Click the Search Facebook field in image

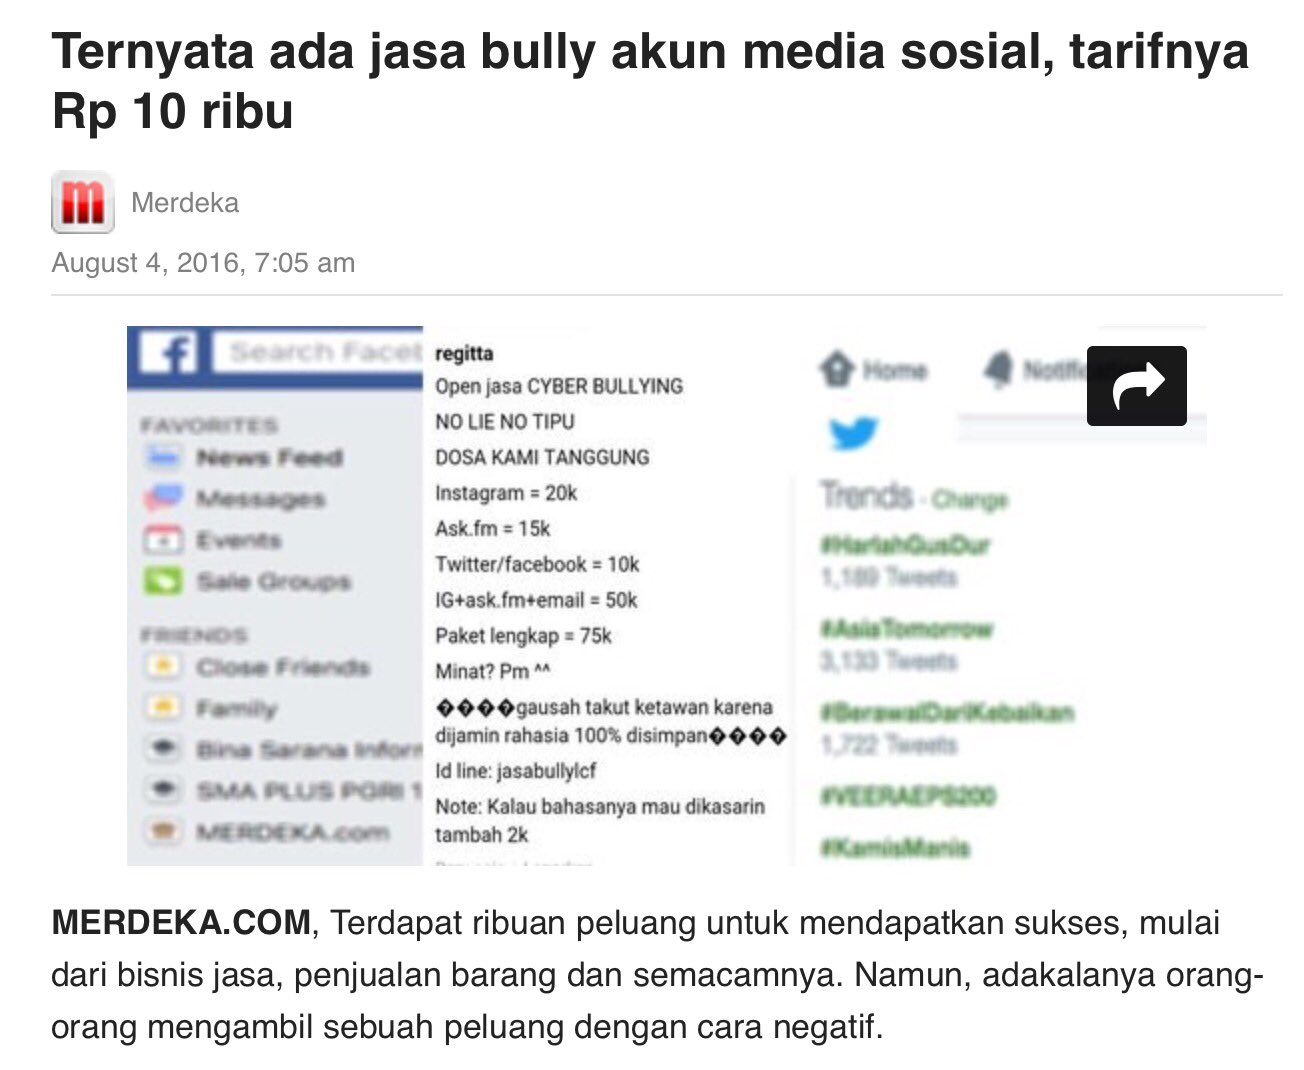[x=318, y=352]
